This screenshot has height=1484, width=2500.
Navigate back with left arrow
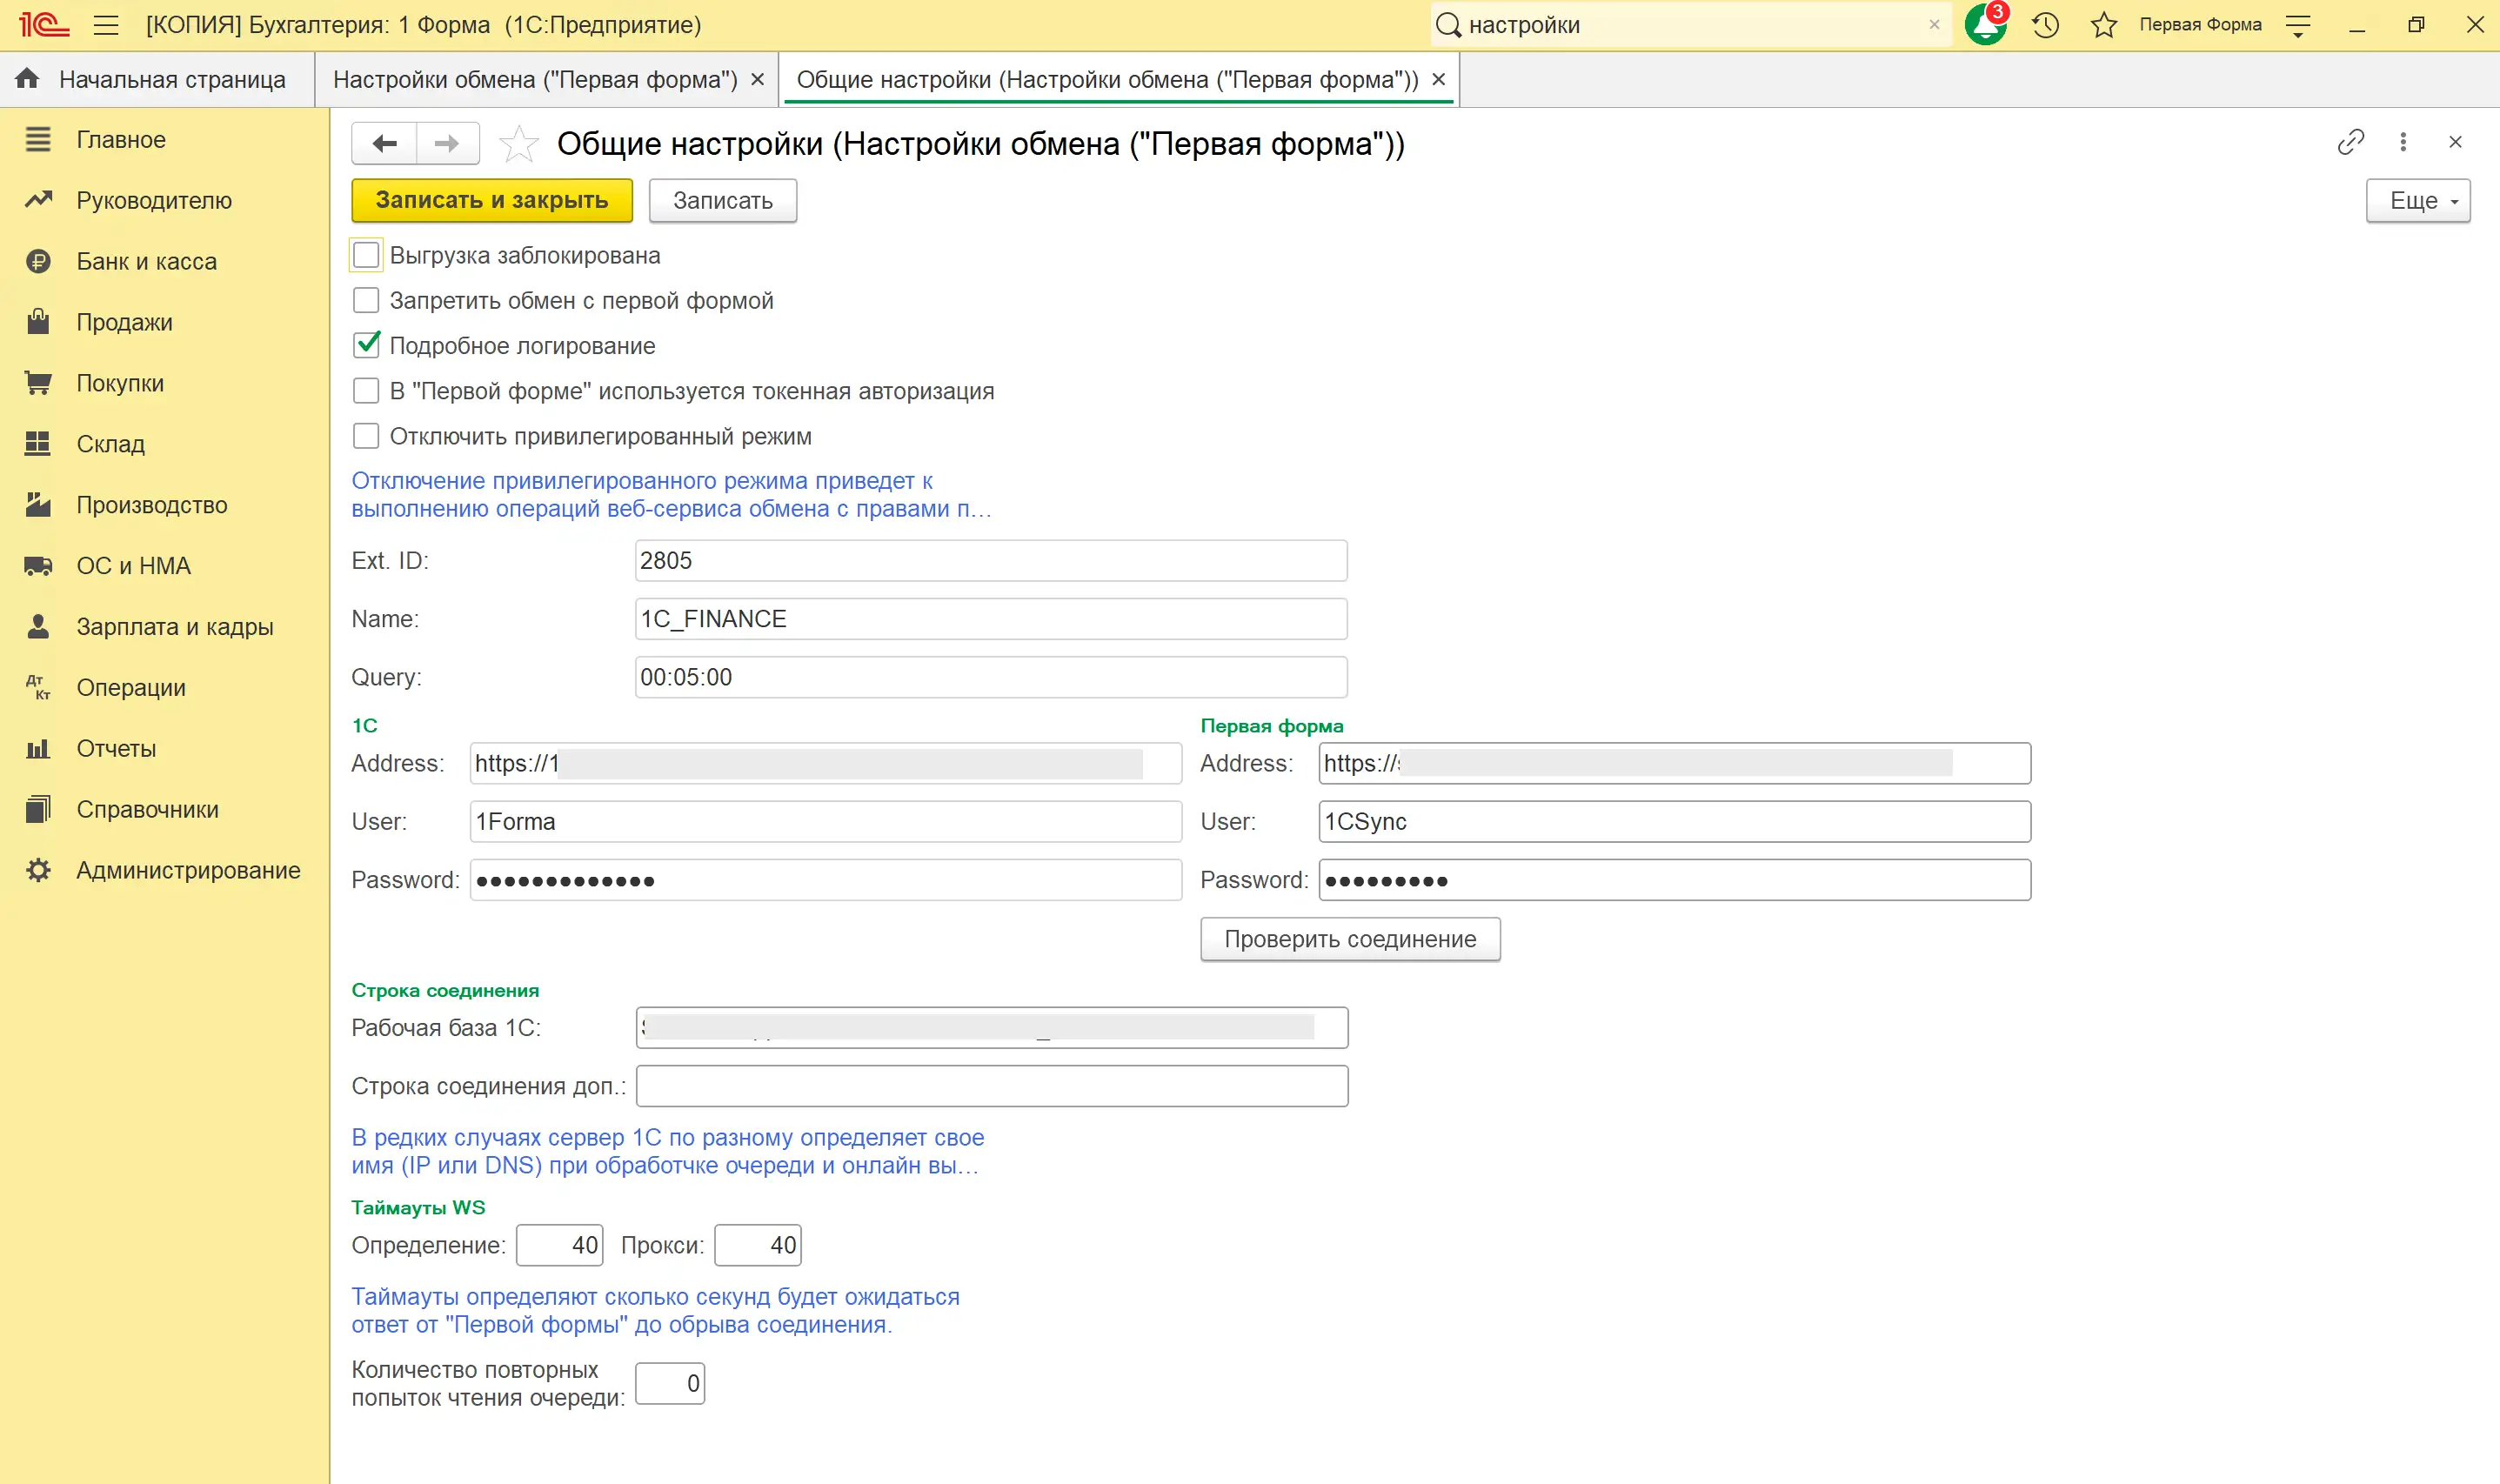[384, 144]
